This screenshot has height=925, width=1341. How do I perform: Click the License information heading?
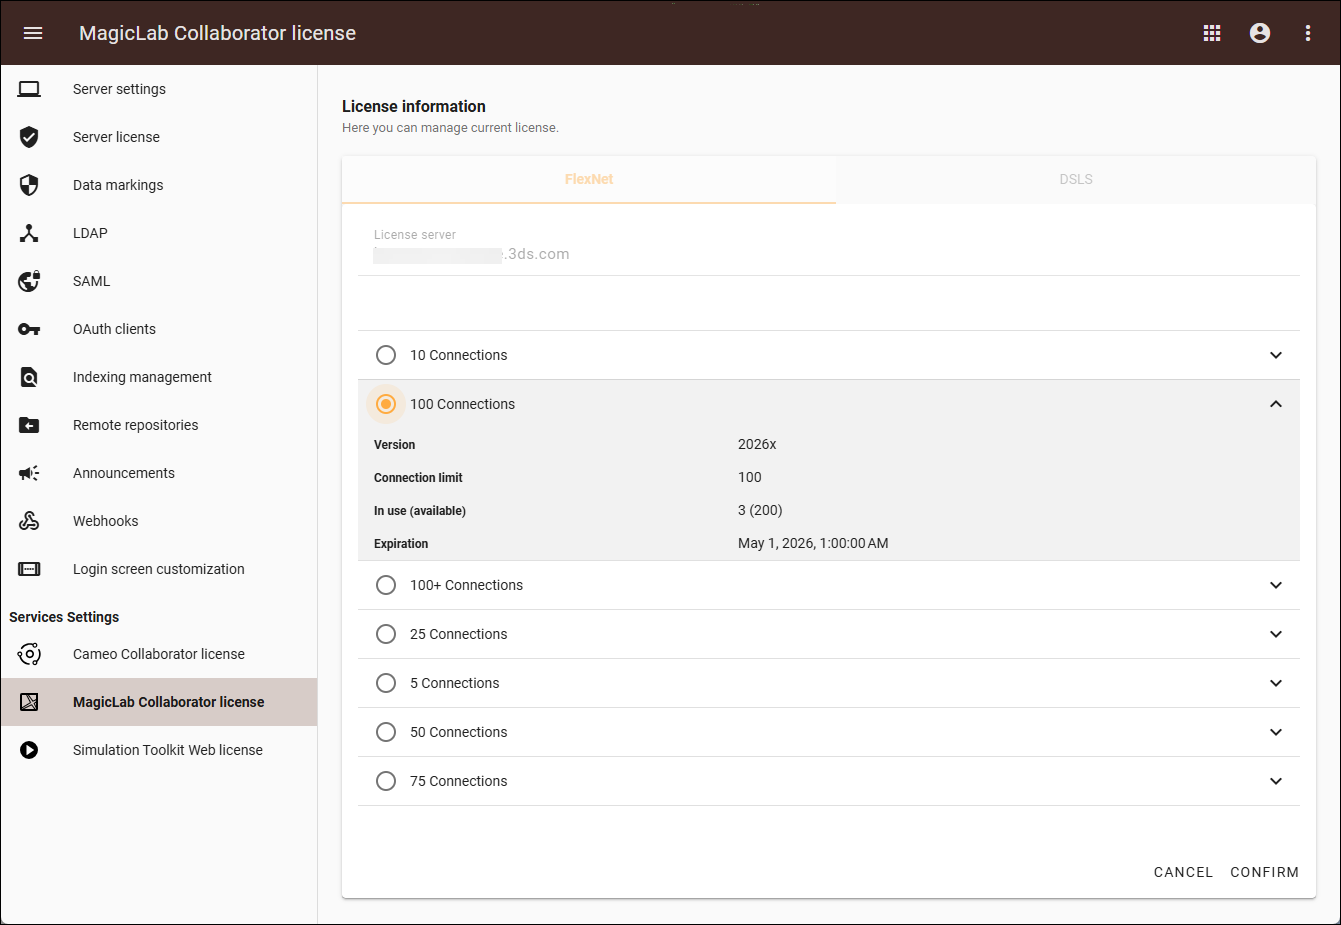pos(414,106)
